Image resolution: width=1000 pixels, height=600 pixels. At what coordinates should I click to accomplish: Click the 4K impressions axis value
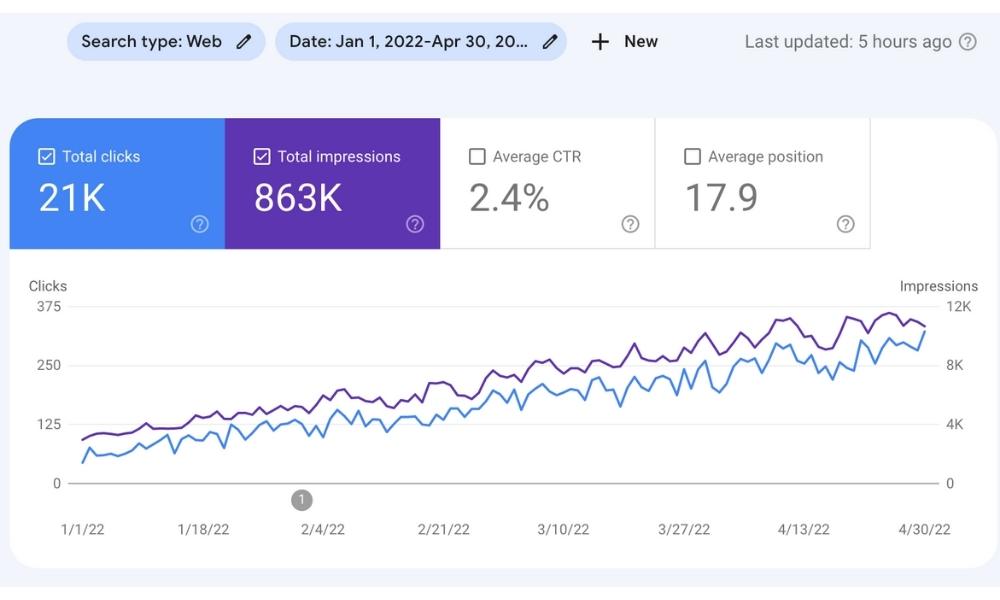(x=955, y=425)
